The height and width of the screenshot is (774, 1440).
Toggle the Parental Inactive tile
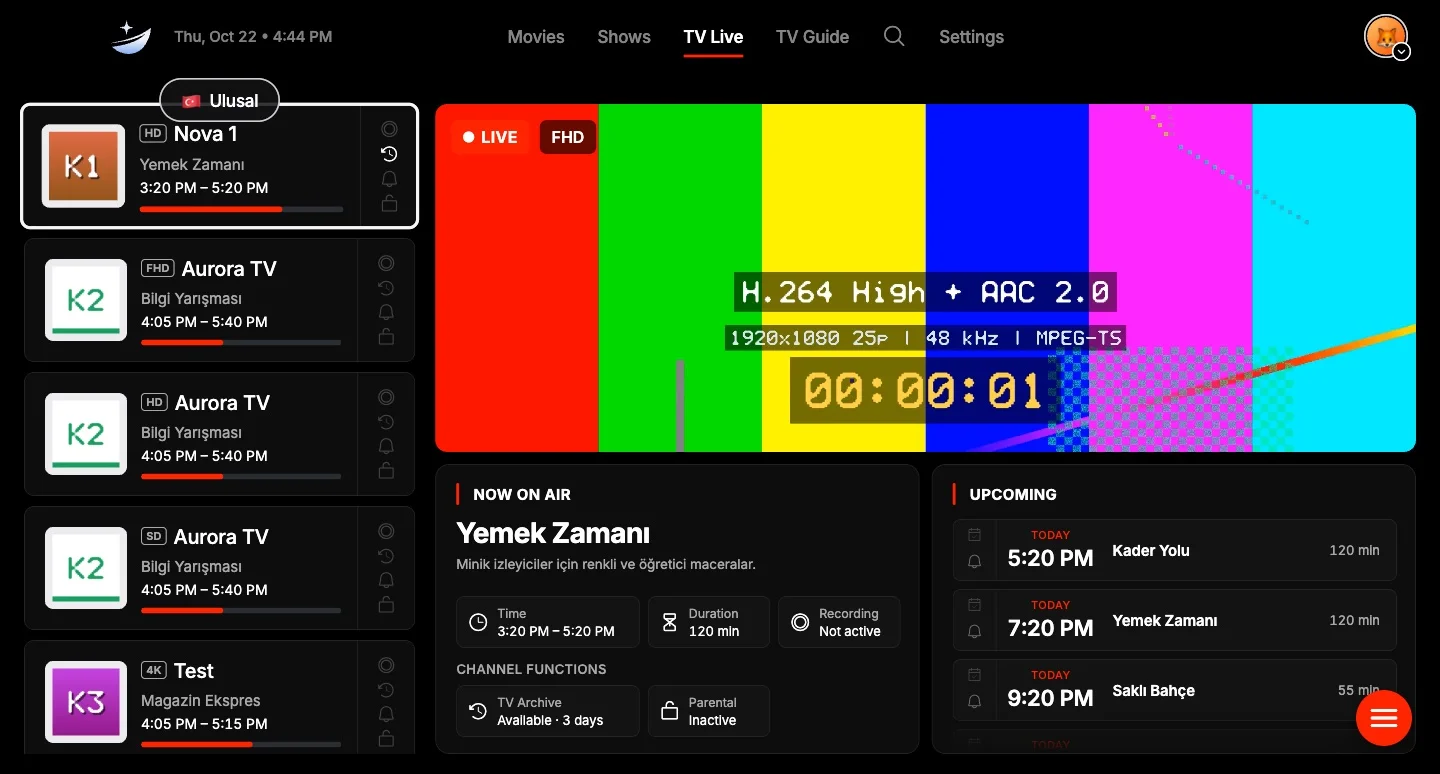click(x=709, y=711)
